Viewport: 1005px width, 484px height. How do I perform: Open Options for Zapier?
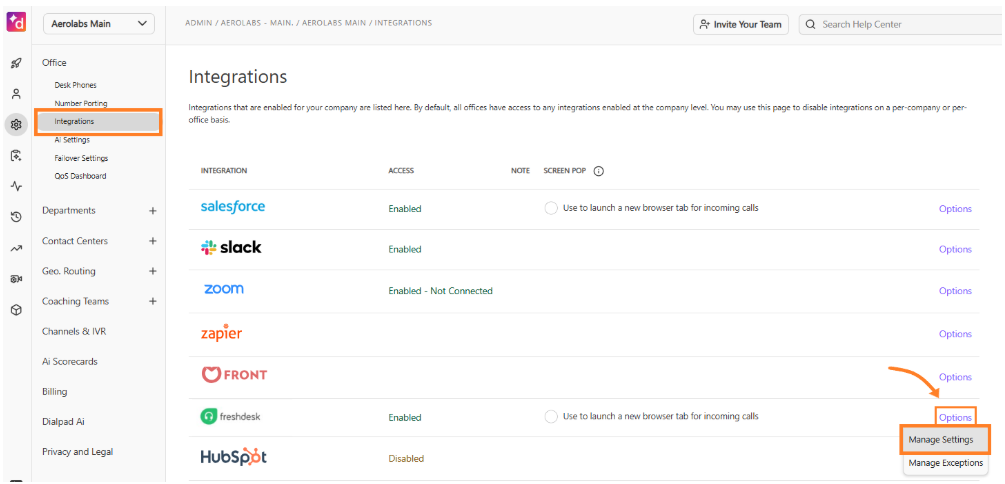(955, 334)
